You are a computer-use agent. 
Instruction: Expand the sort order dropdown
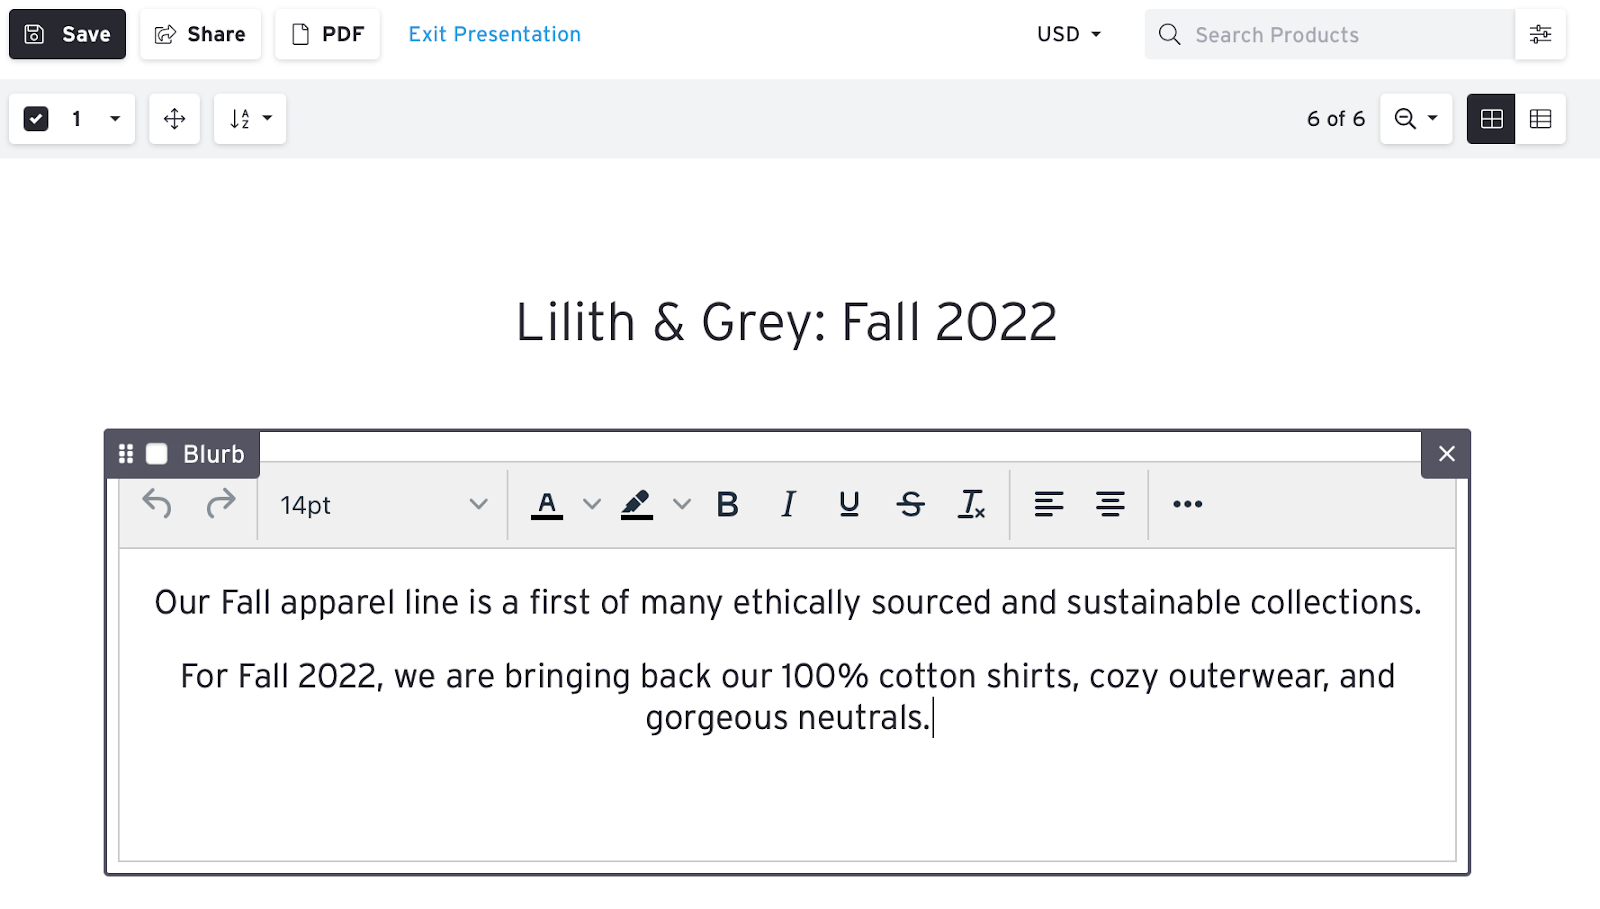[250, 119]
